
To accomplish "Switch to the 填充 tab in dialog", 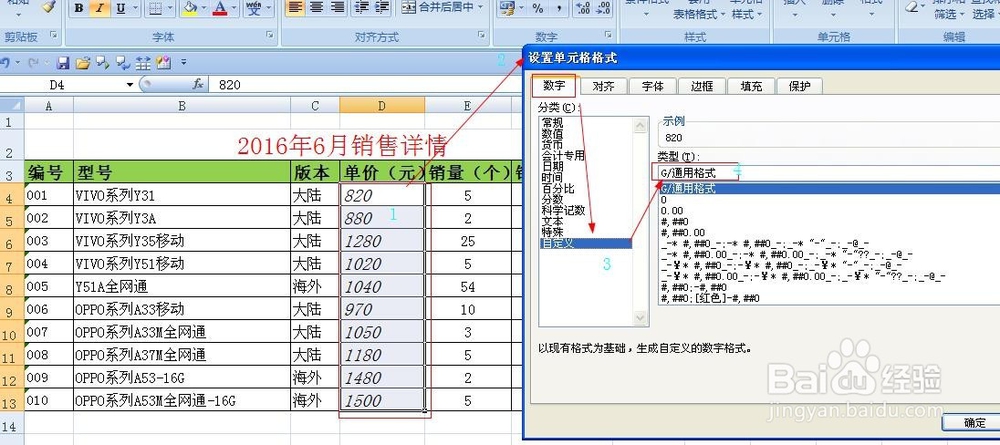I will [x=751, y=86].
